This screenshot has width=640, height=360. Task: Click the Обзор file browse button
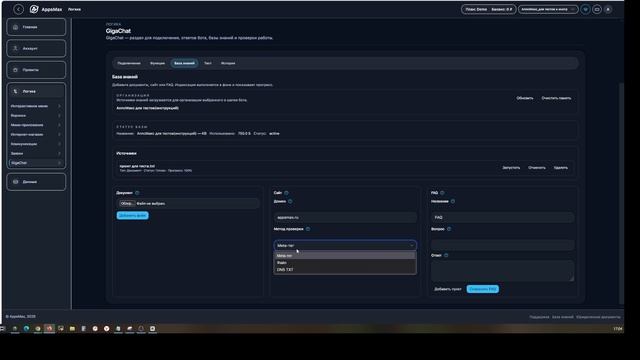pyautogui.click(x=127, y=203)
